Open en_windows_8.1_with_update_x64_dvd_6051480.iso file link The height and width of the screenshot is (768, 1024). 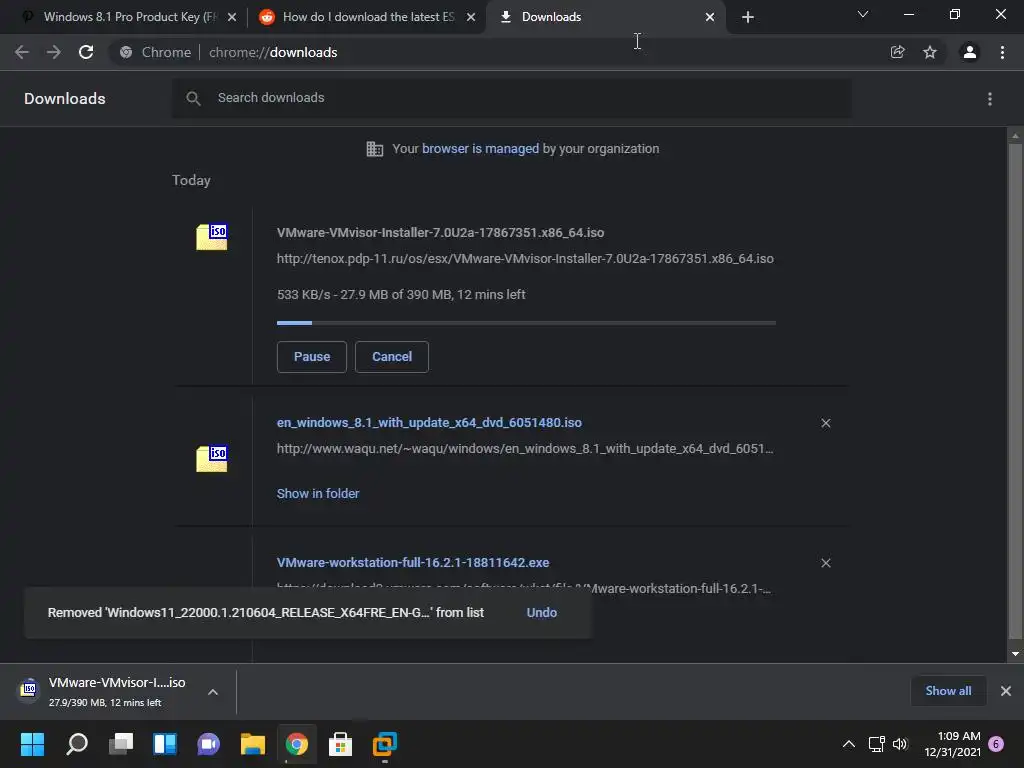coord(429,423)
